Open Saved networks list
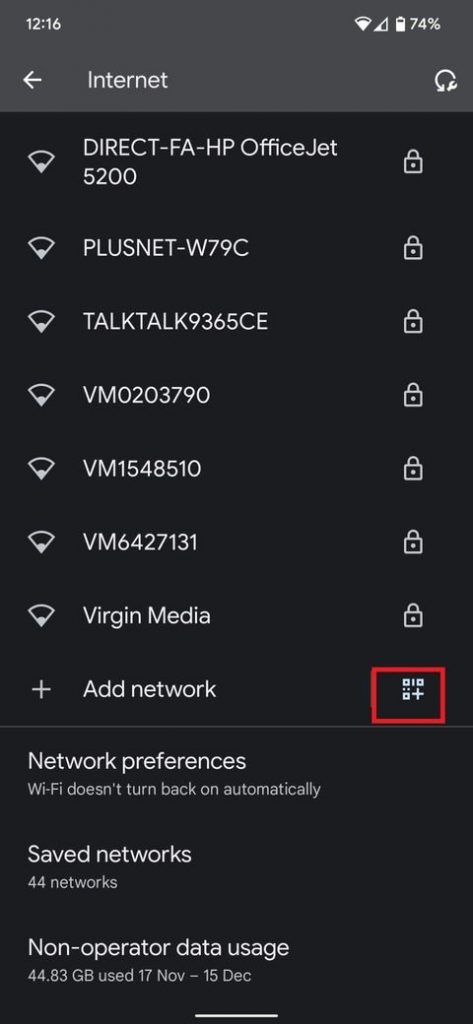 click(x=236, y=866)
